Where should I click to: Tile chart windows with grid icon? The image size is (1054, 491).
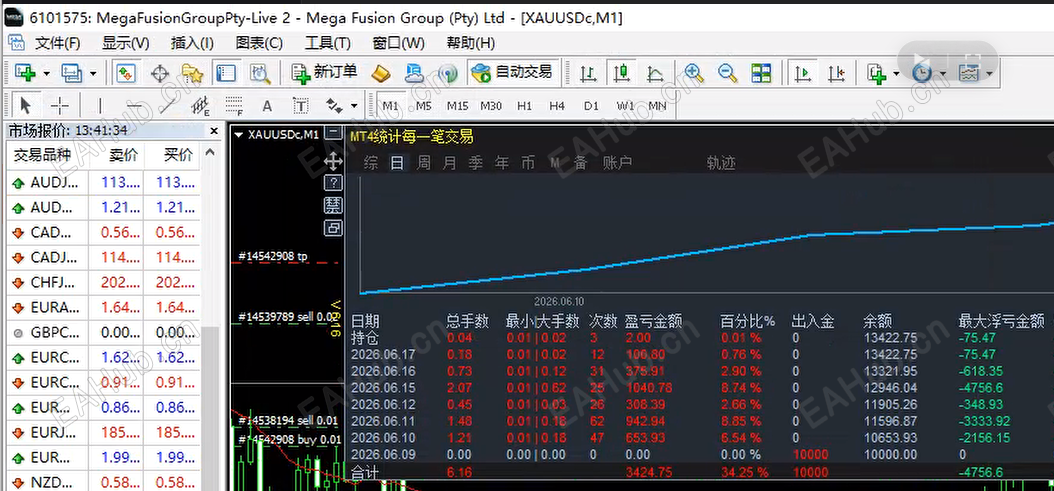click(x=762, y=73)
